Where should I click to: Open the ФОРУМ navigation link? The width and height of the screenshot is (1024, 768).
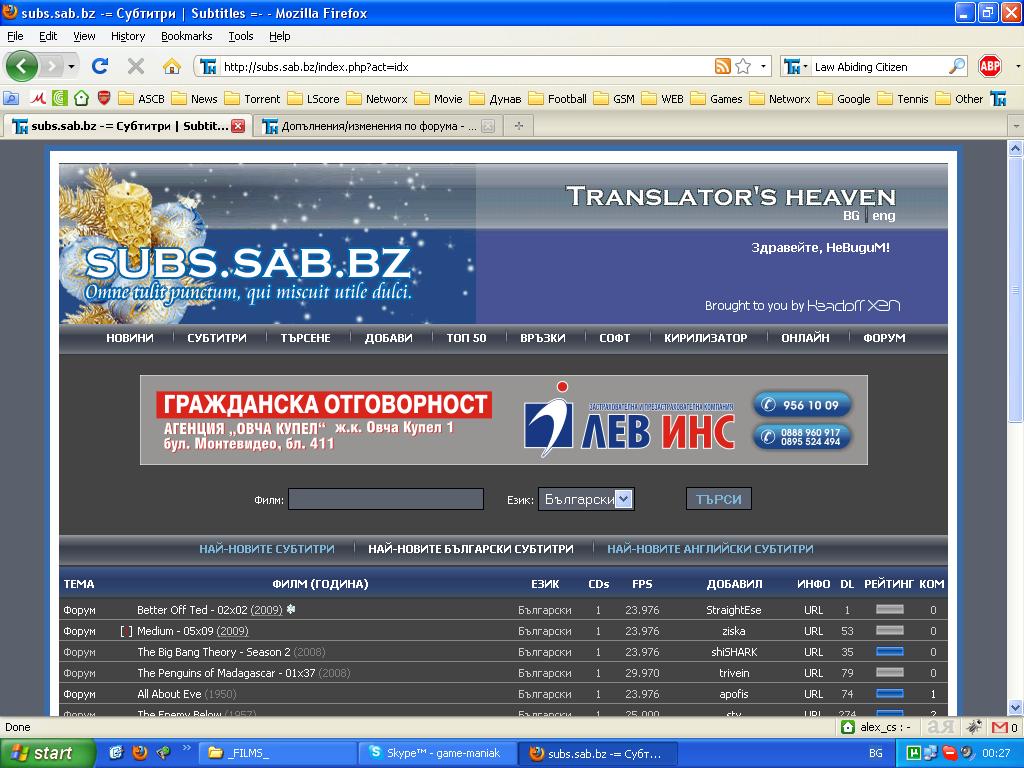pos(884,338)
